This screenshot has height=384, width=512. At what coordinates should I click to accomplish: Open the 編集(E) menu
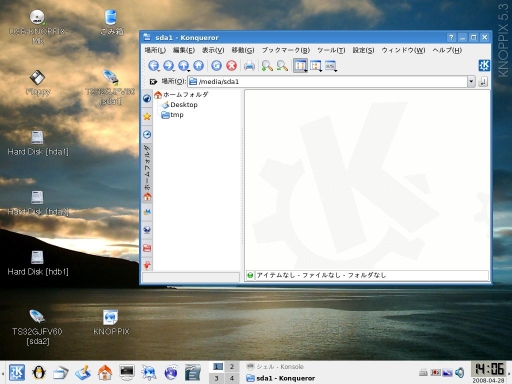point(184,50)
